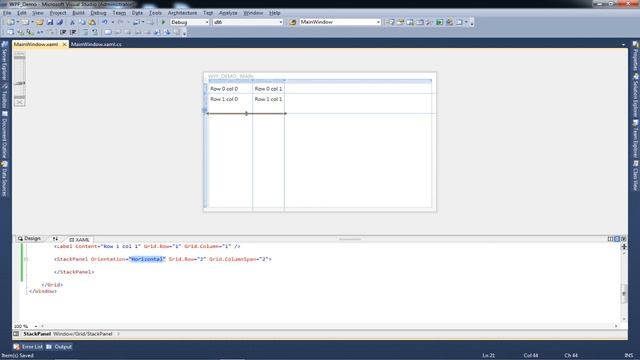The image size is (640, 360).
Task: Close the MainWindow.xaml tab
Action: tap(64, 44)
